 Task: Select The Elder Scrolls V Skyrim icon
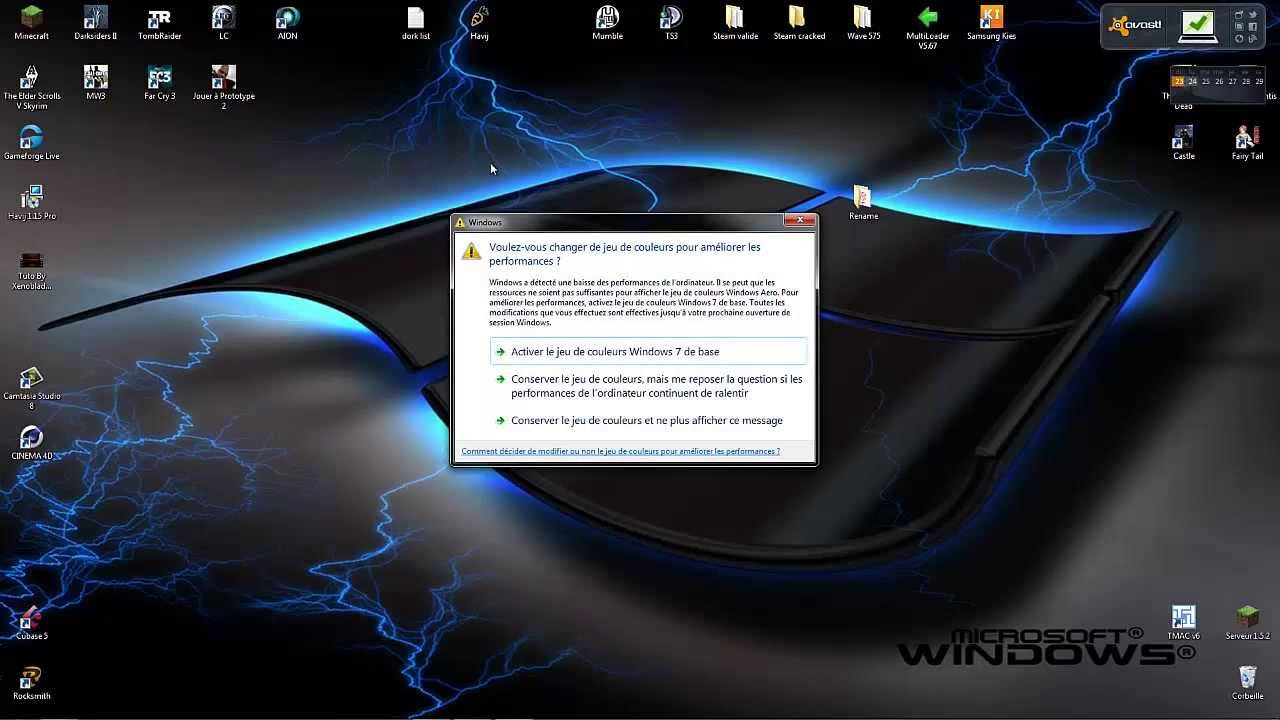pos(31,87)
